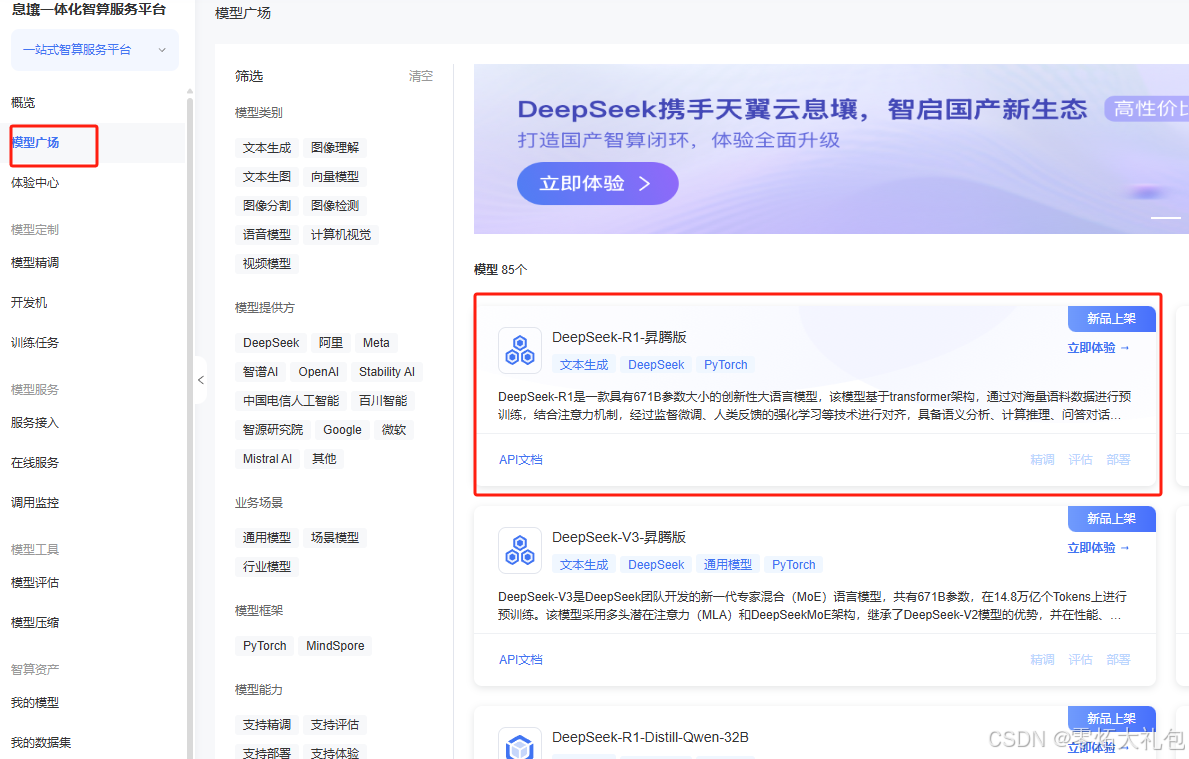Filter by 文本生图 model category
Viewport: 1189px width, 759px height.
pos(267,177)
